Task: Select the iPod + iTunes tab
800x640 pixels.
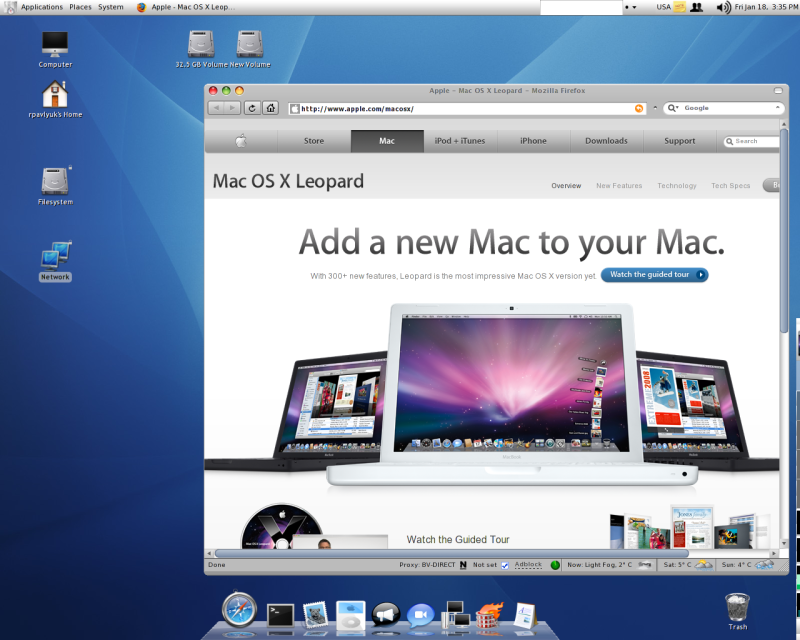Action: (460, 141)
